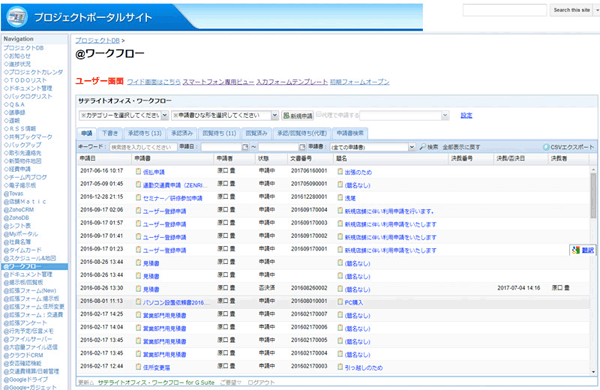
Task: Click the 申請日 start date field
Action: point(222,147)
